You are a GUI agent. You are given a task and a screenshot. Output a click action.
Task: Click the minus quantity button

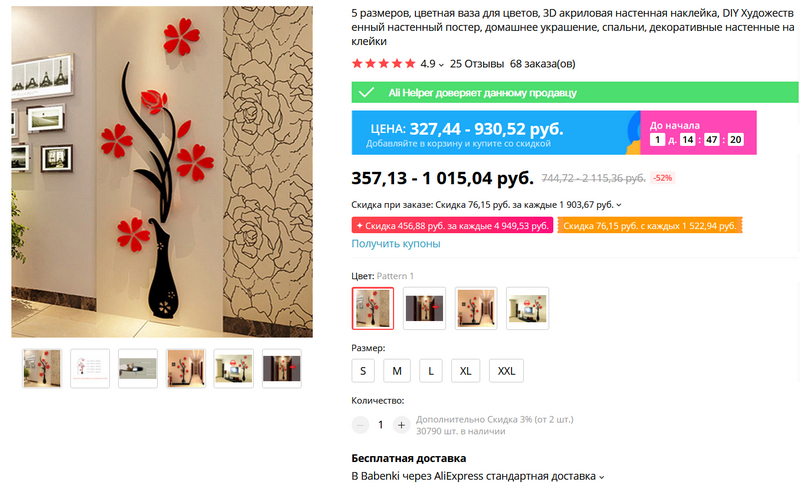[x=360, y=425]
